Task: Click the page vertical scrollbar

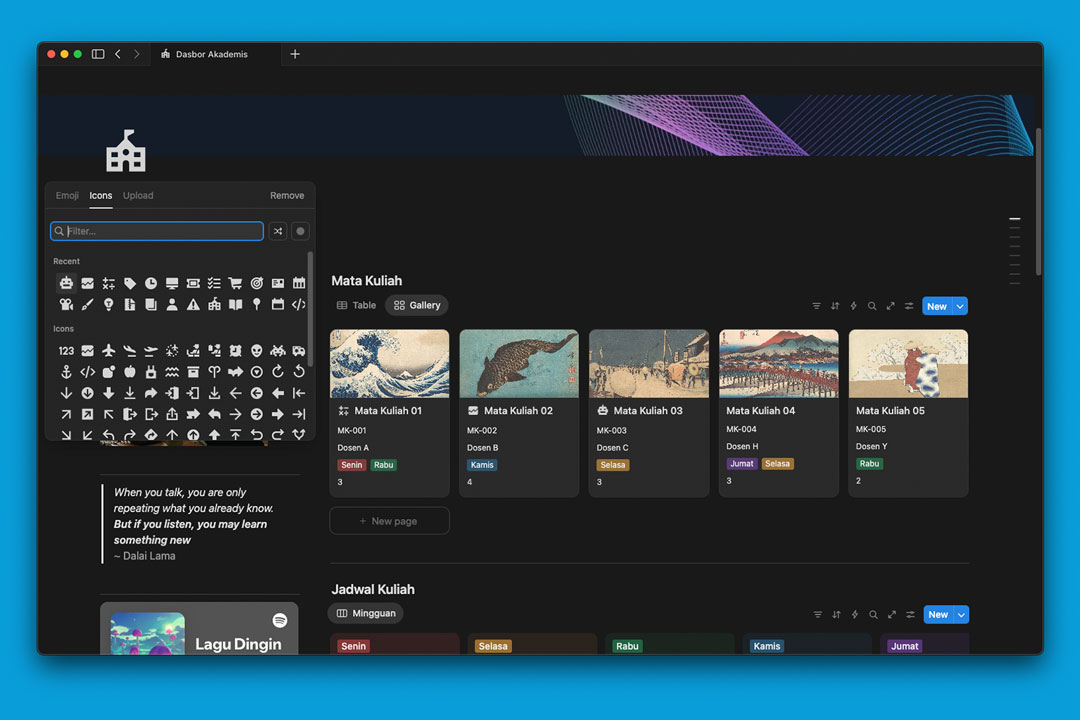Action: (x=1038, y=201)
